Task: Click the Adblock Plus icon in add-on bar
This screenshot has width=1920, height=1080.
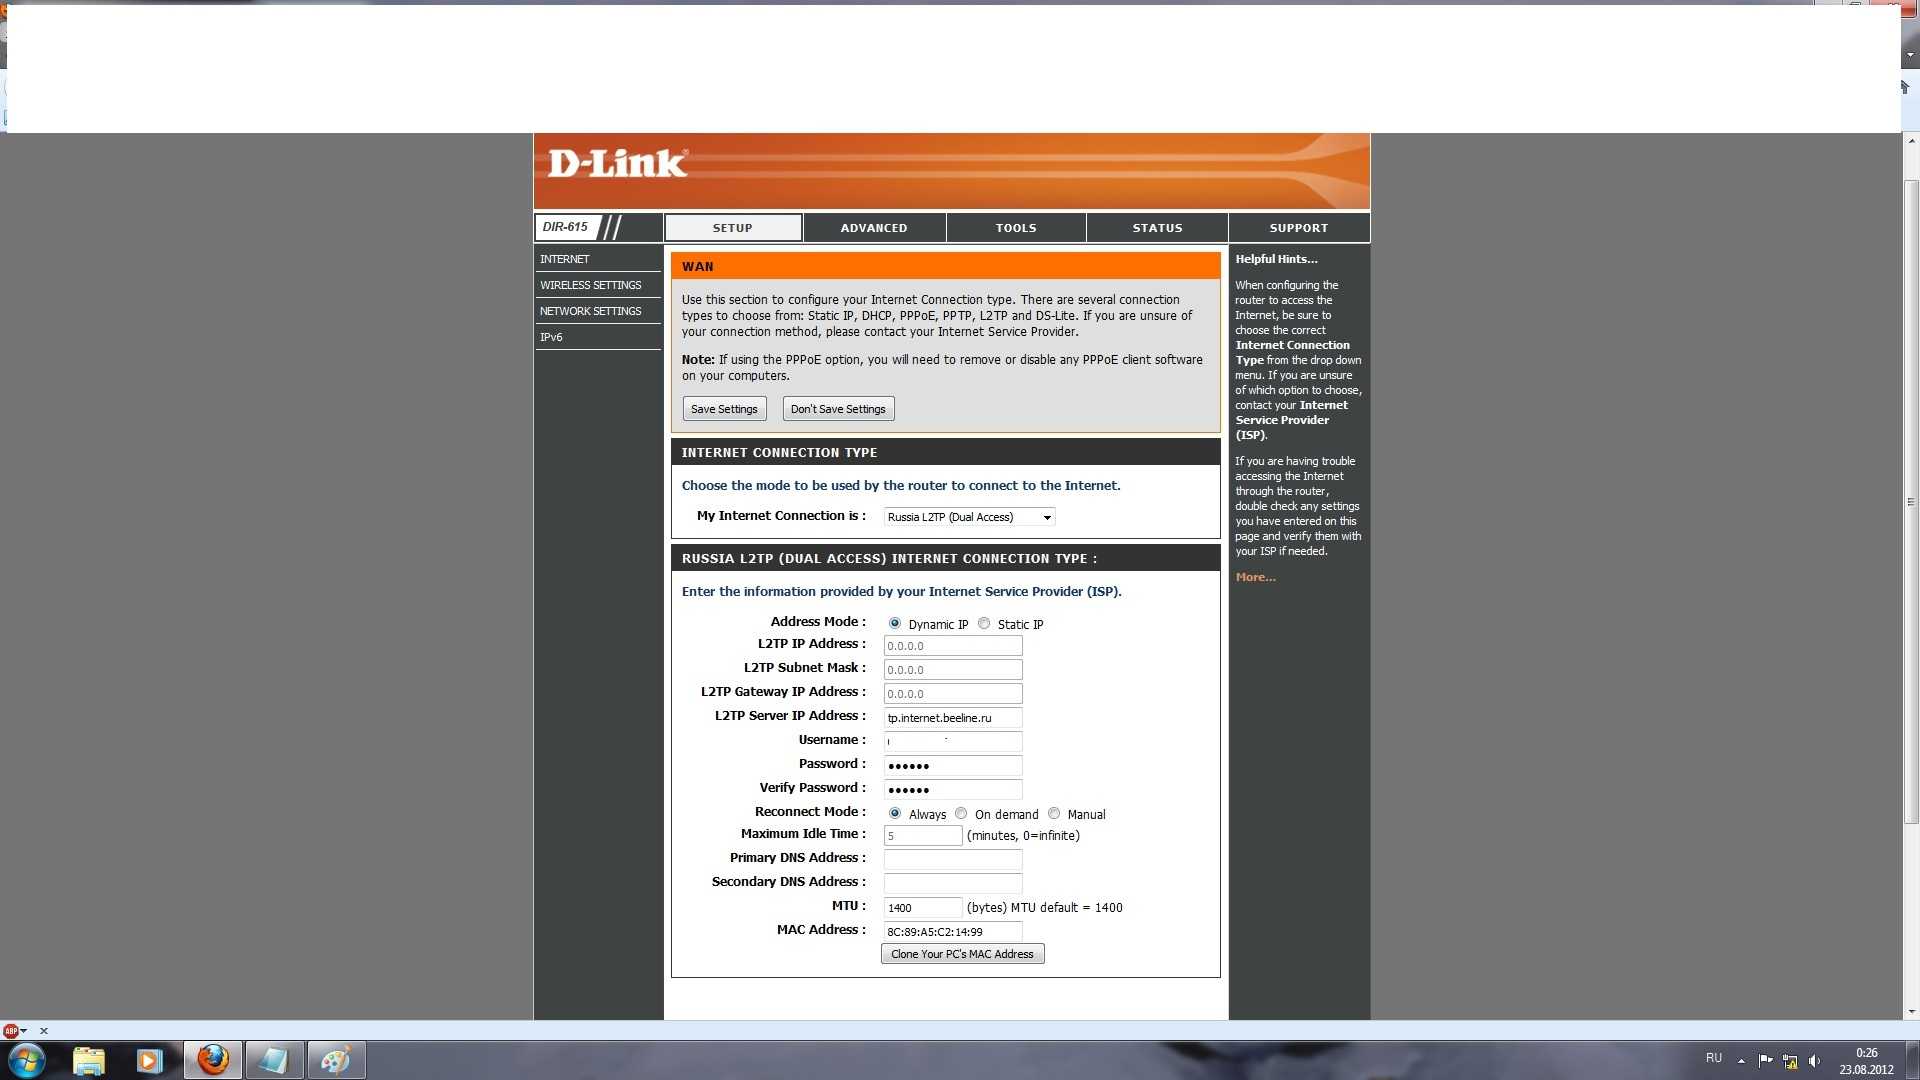Action: (11, 1031)
